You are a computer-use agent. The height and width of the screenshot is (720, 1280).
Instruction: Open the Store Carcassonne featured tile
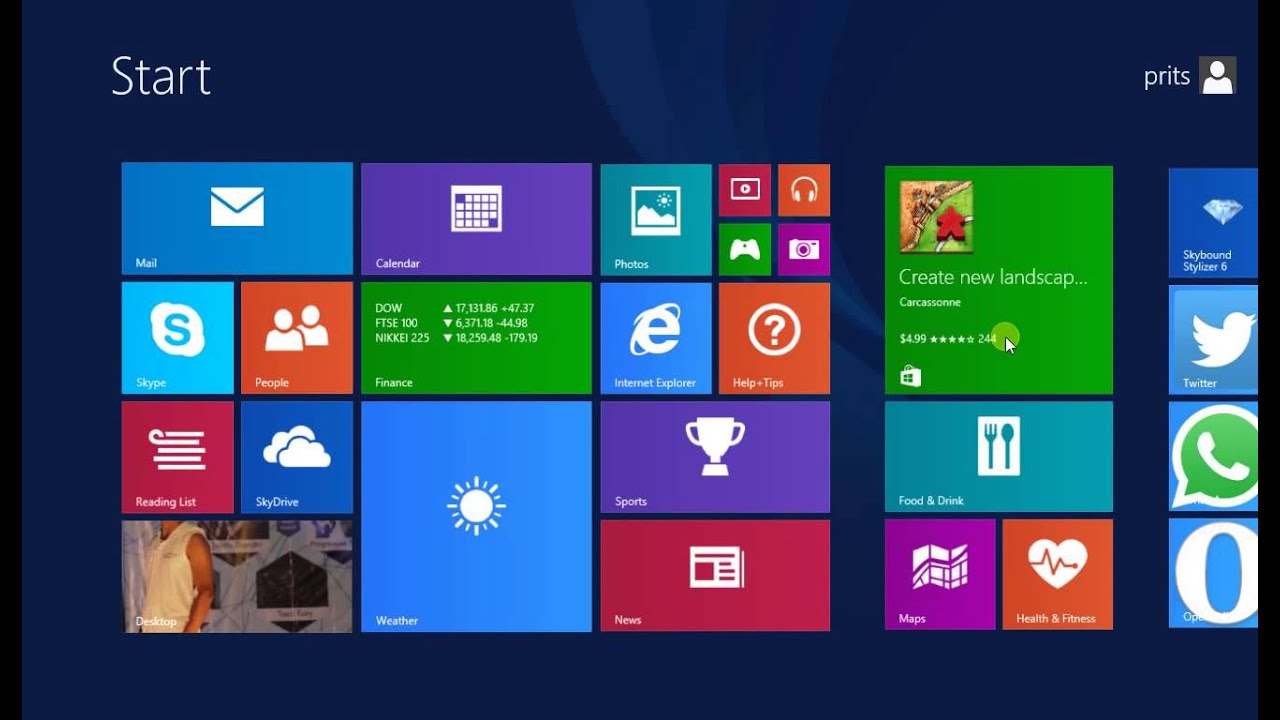point(999,280)
